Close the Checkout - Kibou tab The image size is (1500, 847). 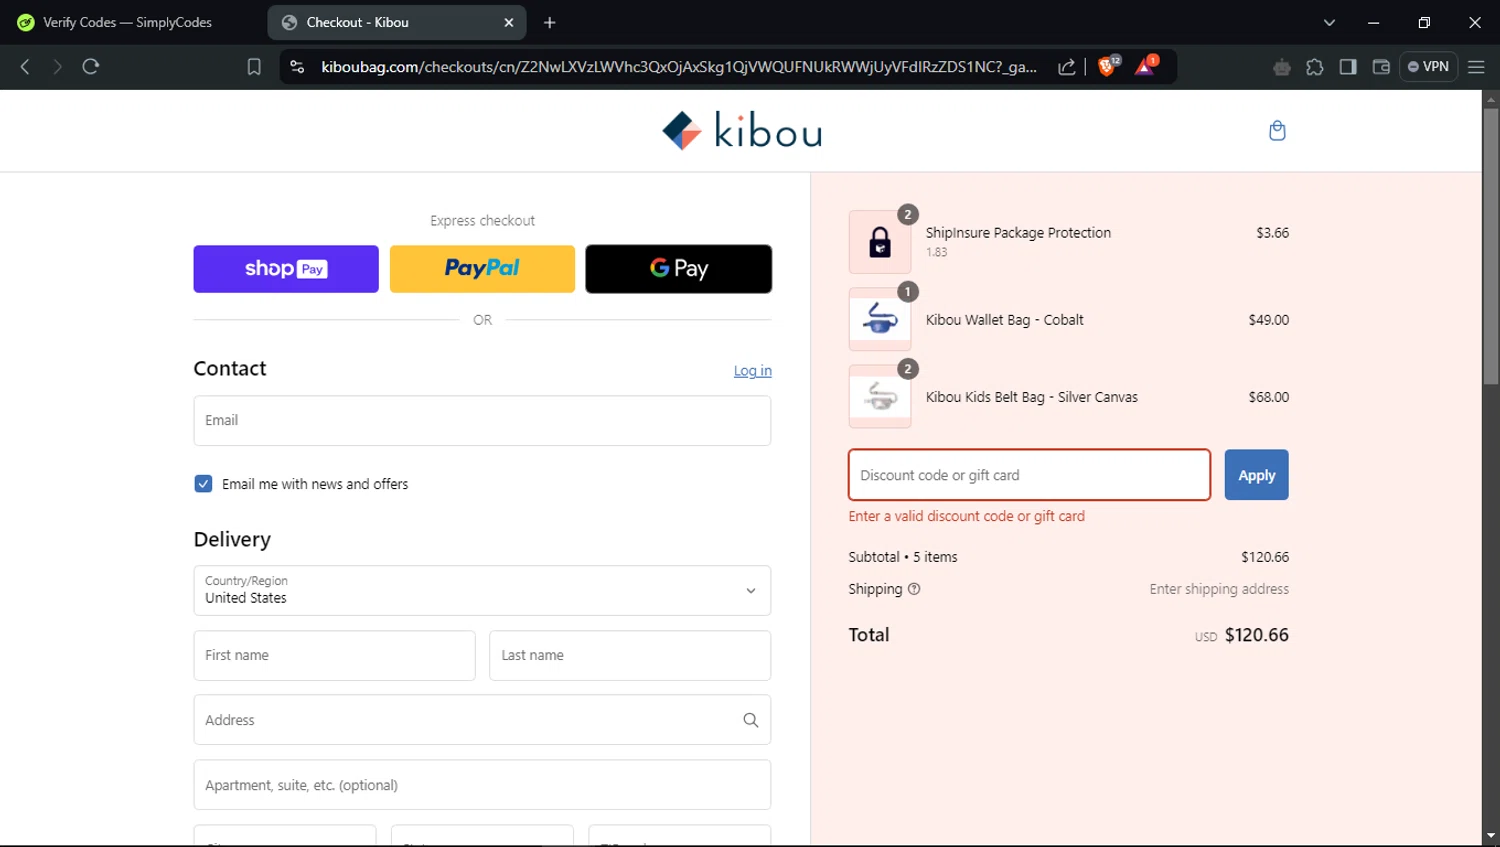(x=508, y=22)
